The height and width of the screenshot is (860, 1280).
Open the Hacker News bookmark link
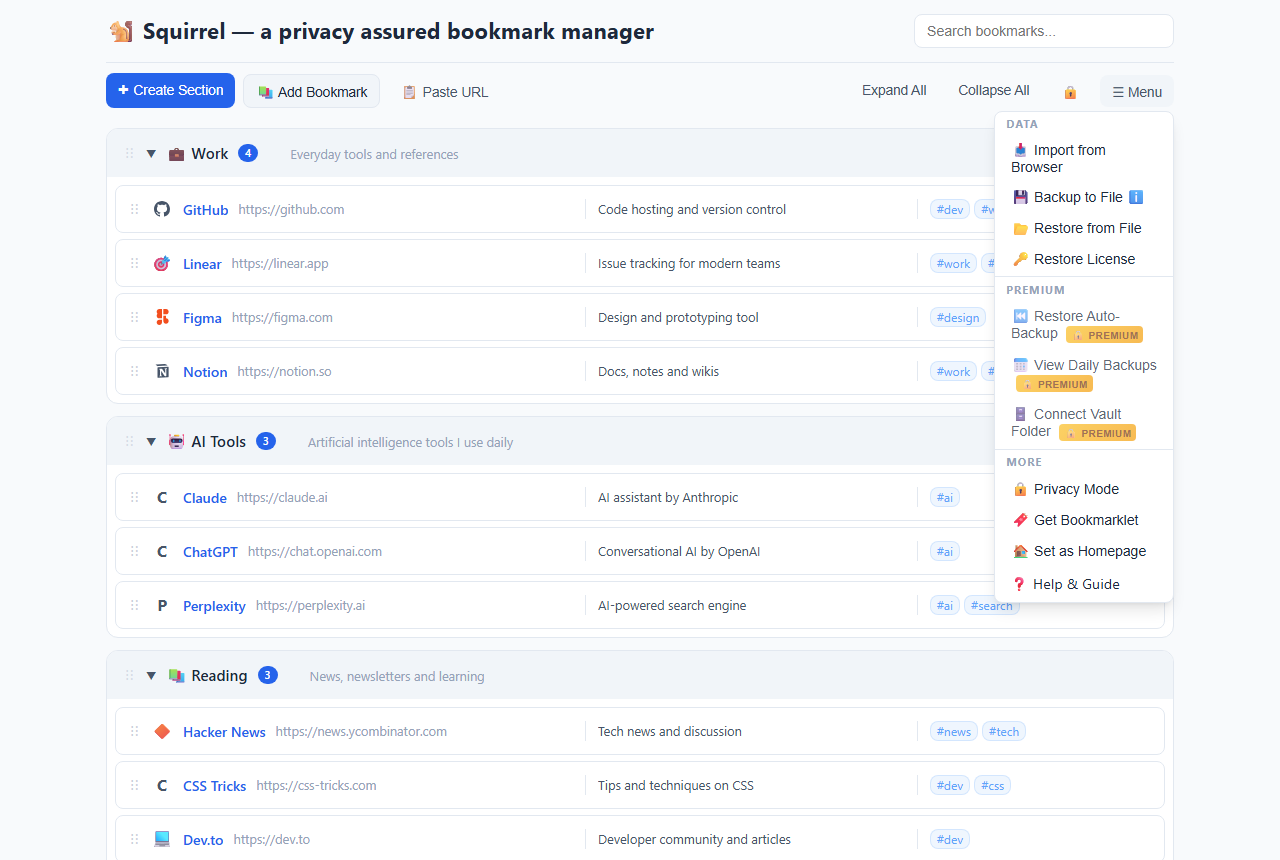[224, 732]
